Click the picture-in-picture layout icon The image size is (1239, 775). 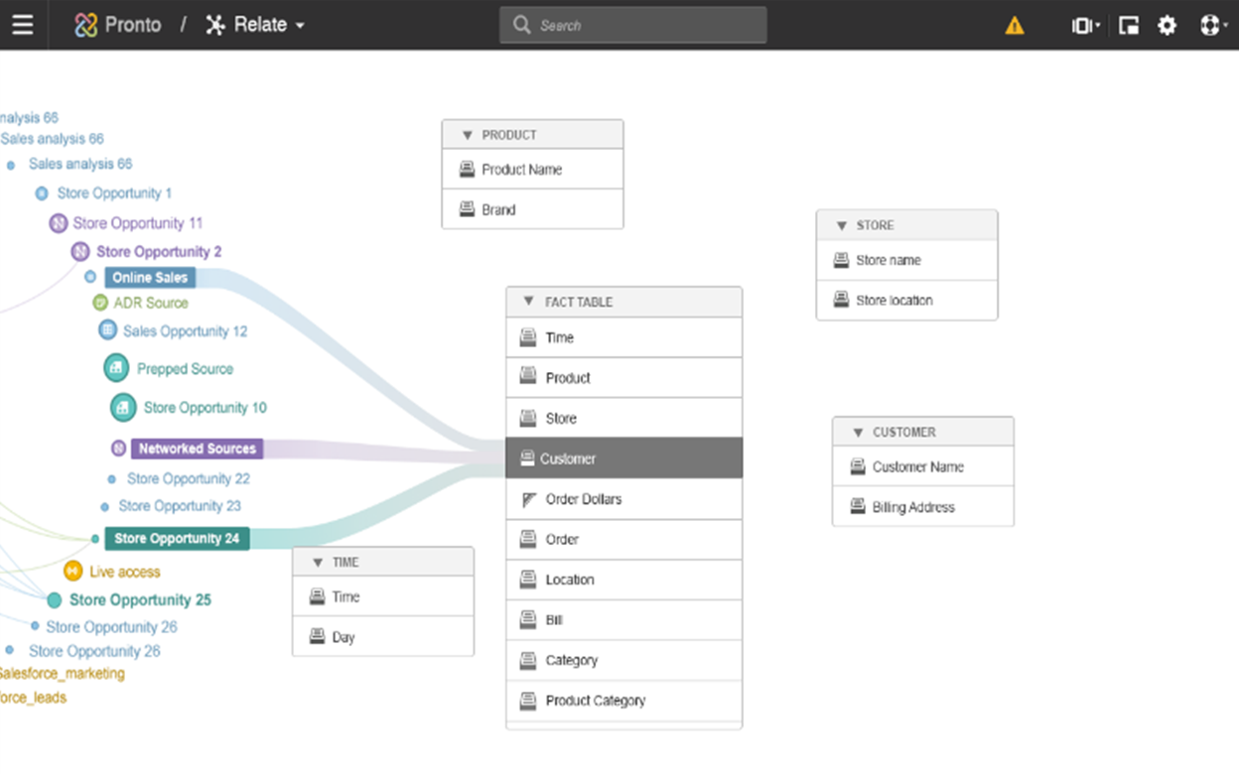click(x=1128, y=26)
